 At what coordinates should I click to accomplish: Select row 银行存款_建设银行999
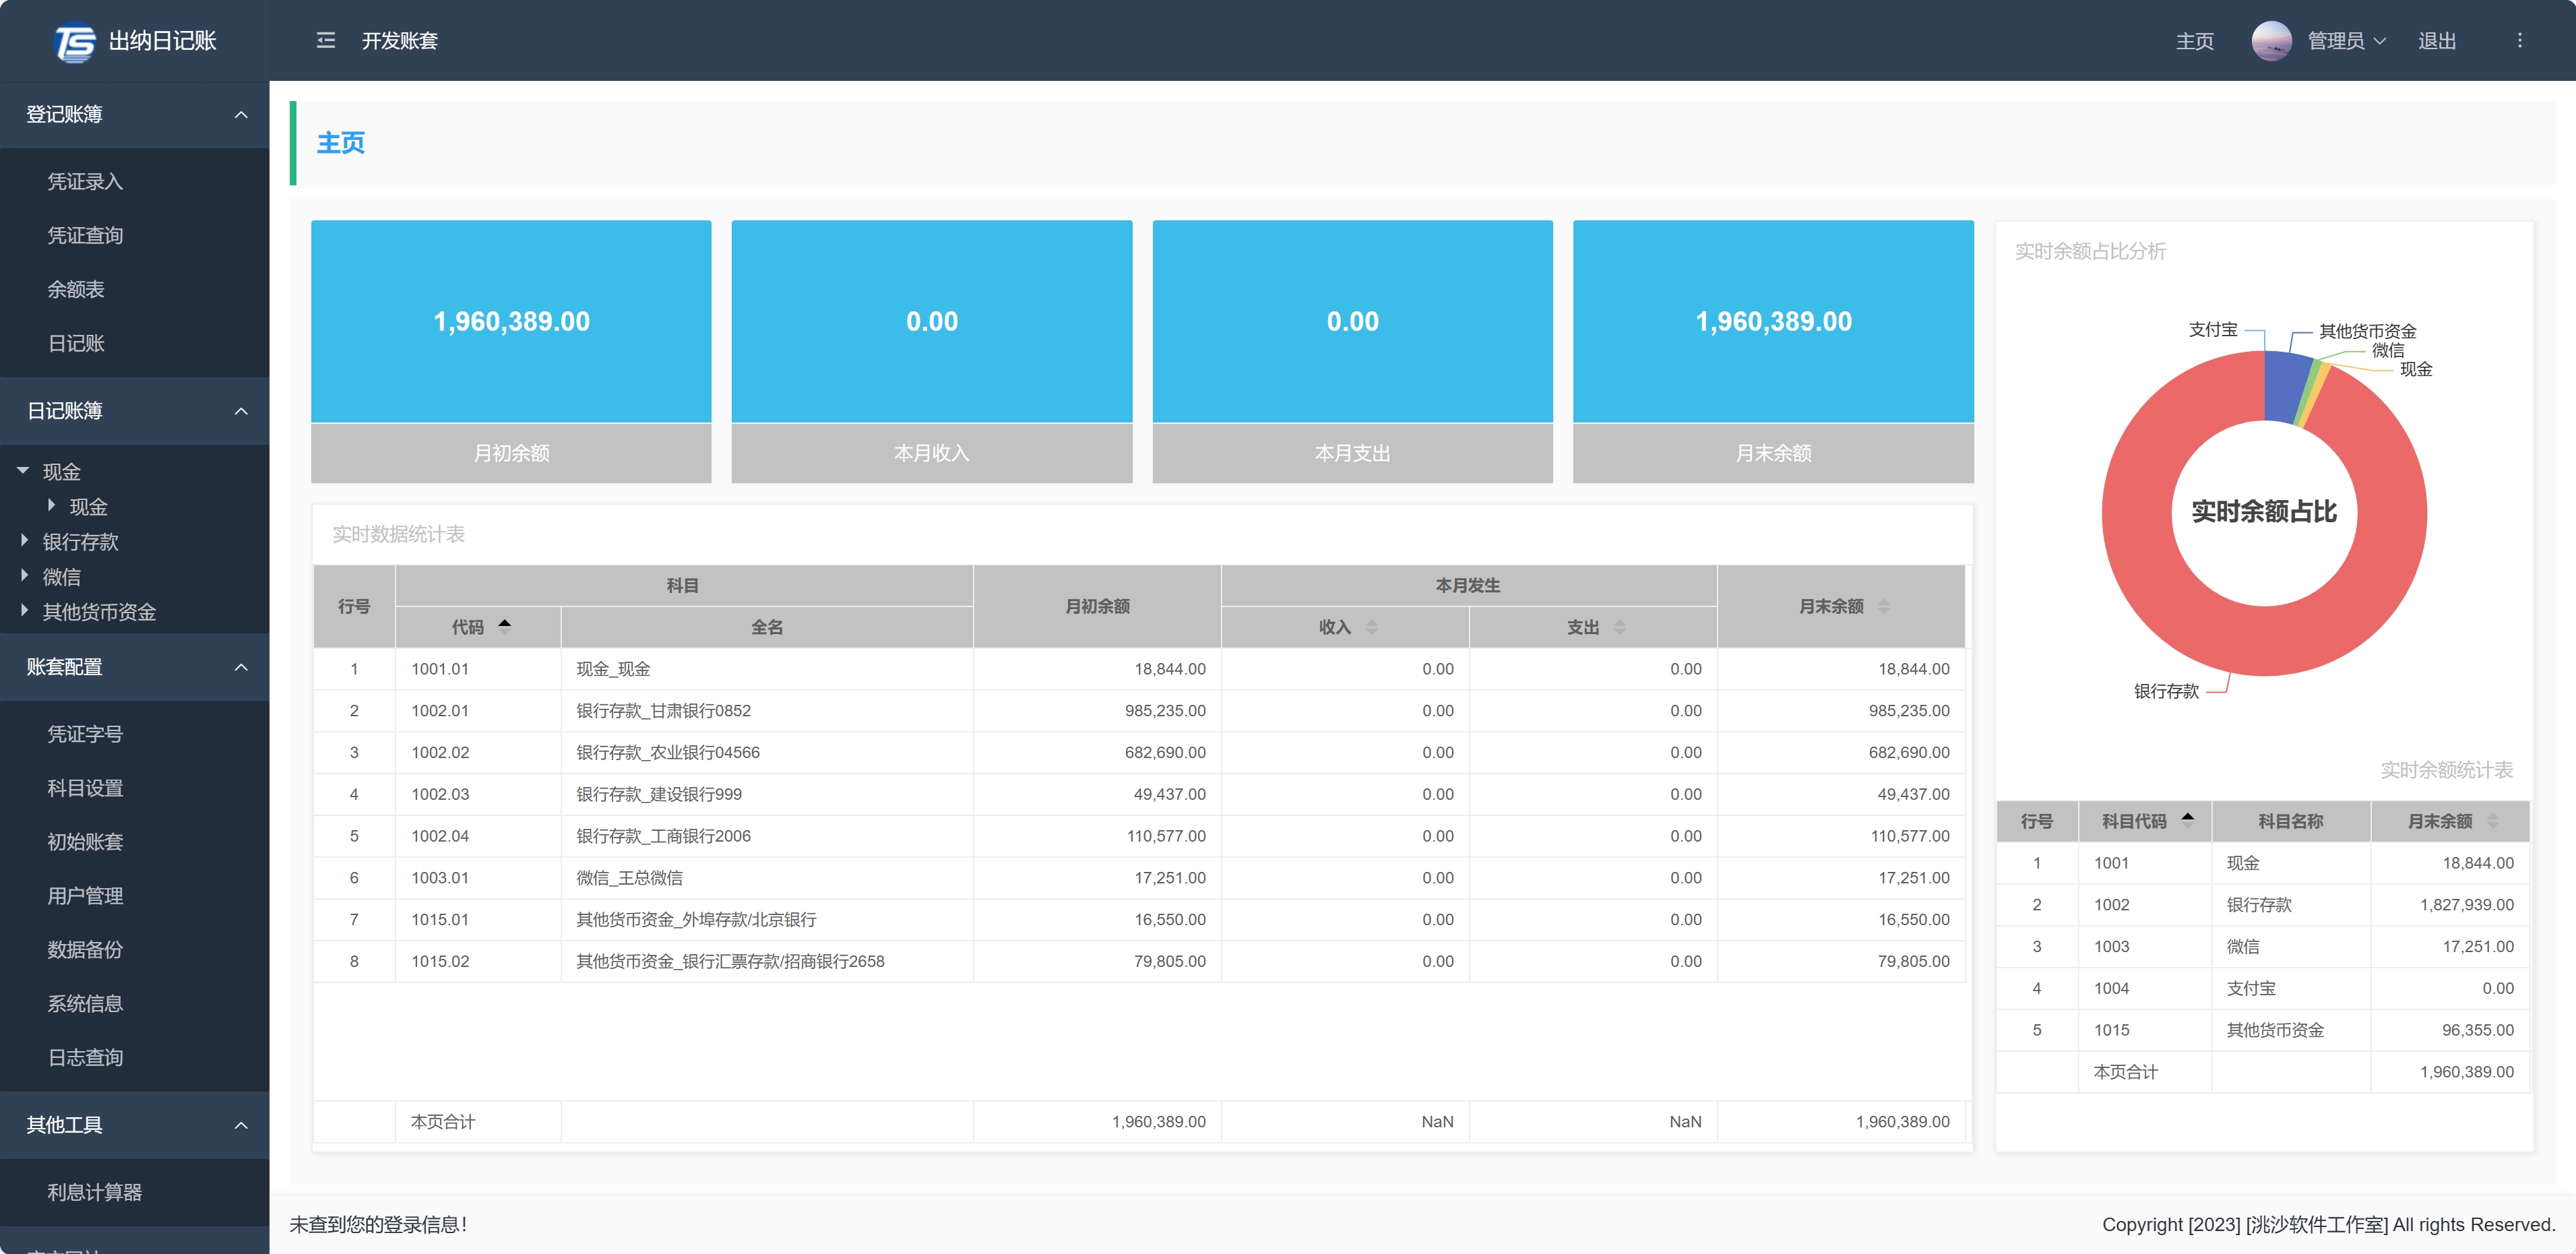click(1139, 794)
